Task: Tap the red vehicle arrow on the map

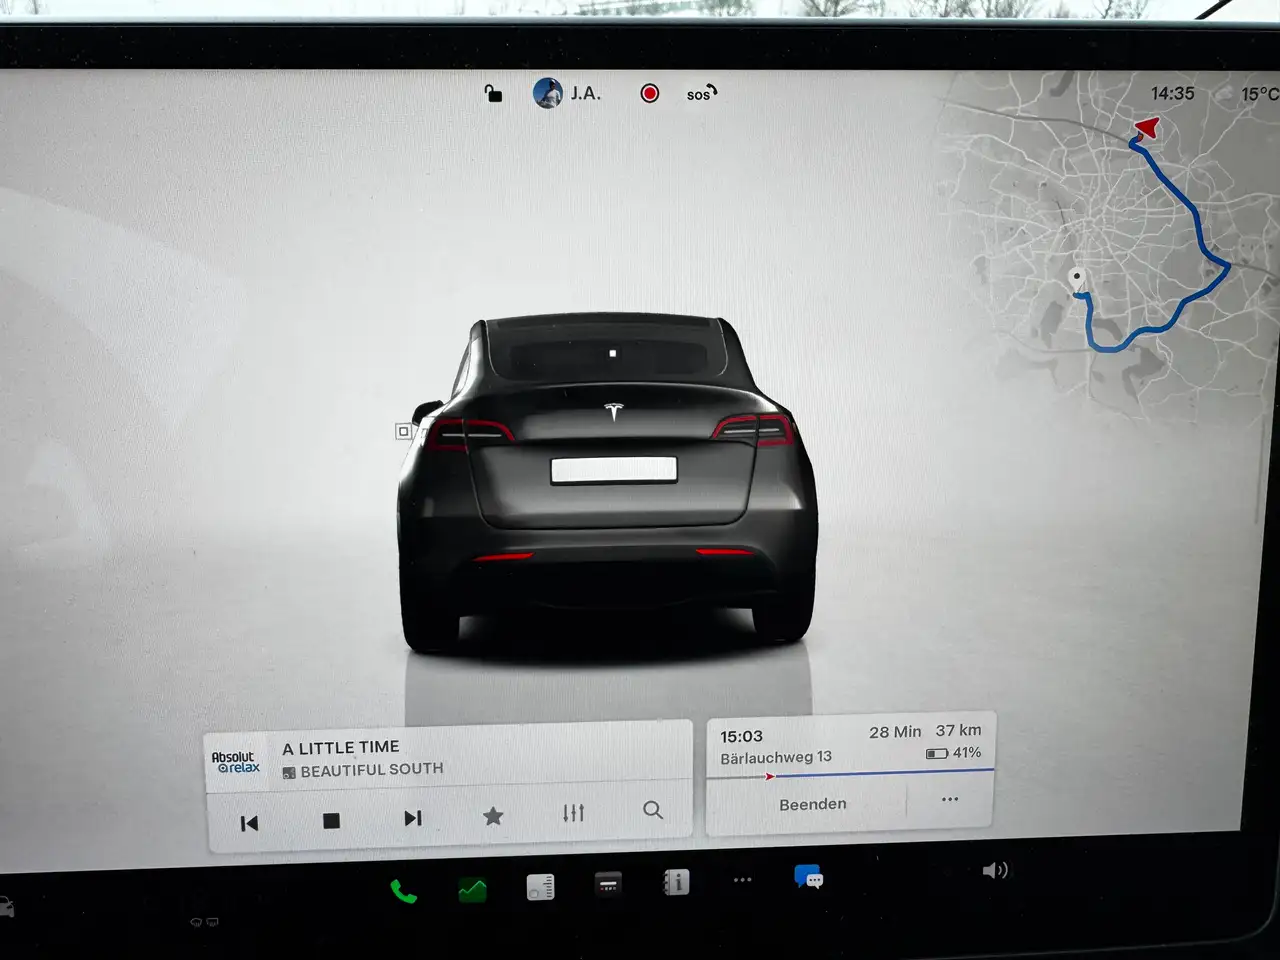Action: [x=1147, y=127]
